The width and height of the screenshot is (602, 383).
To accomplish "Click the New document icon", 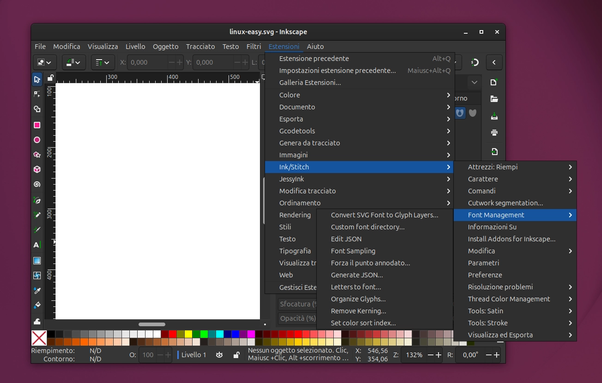I will (x=494, y=83).
